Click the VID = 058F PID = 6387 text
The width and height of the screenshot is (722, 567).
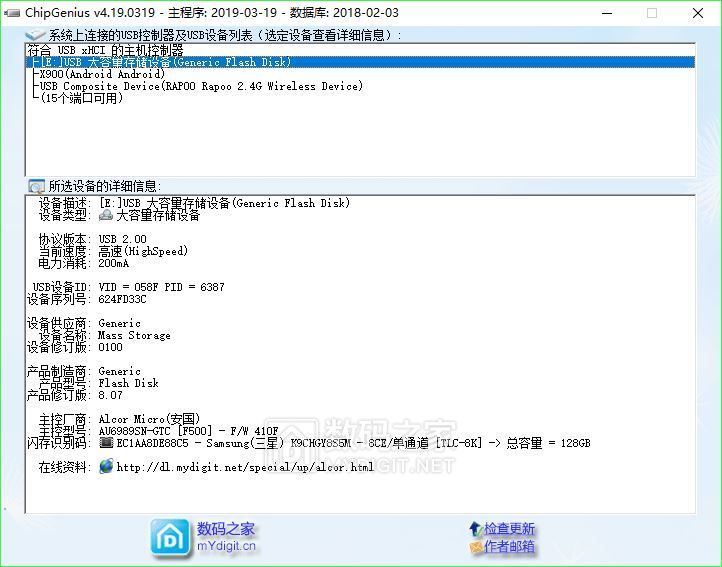coord(161,287)
